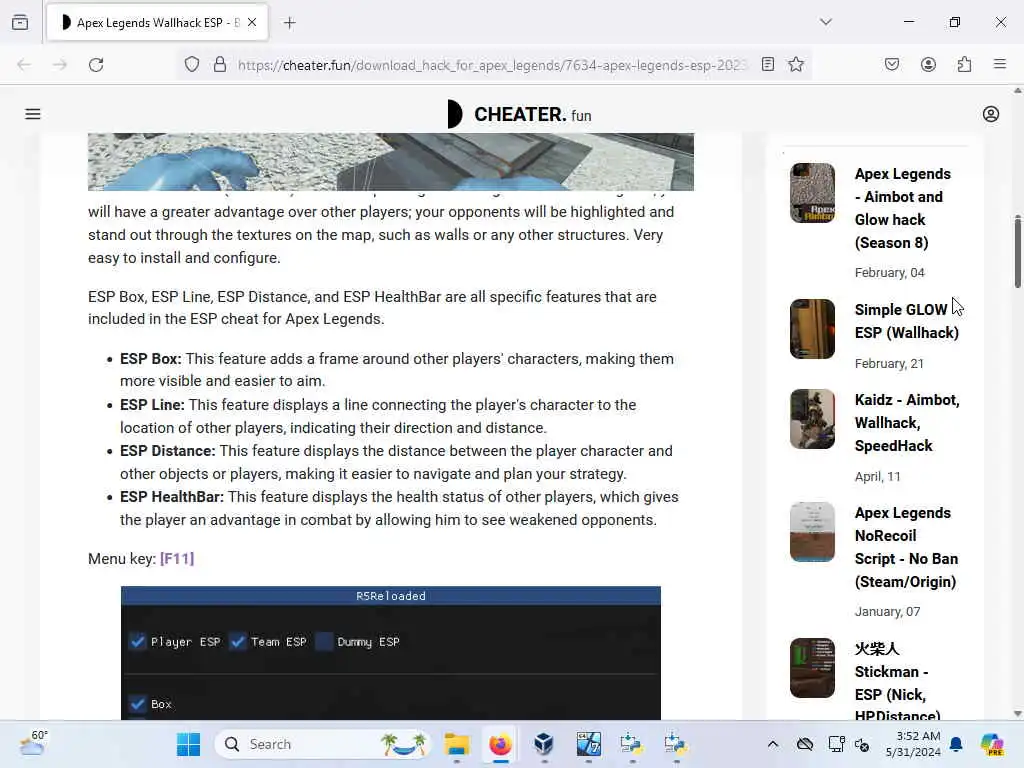
Task: Click the [F11] menu key text
Action: tap(177, 559)
